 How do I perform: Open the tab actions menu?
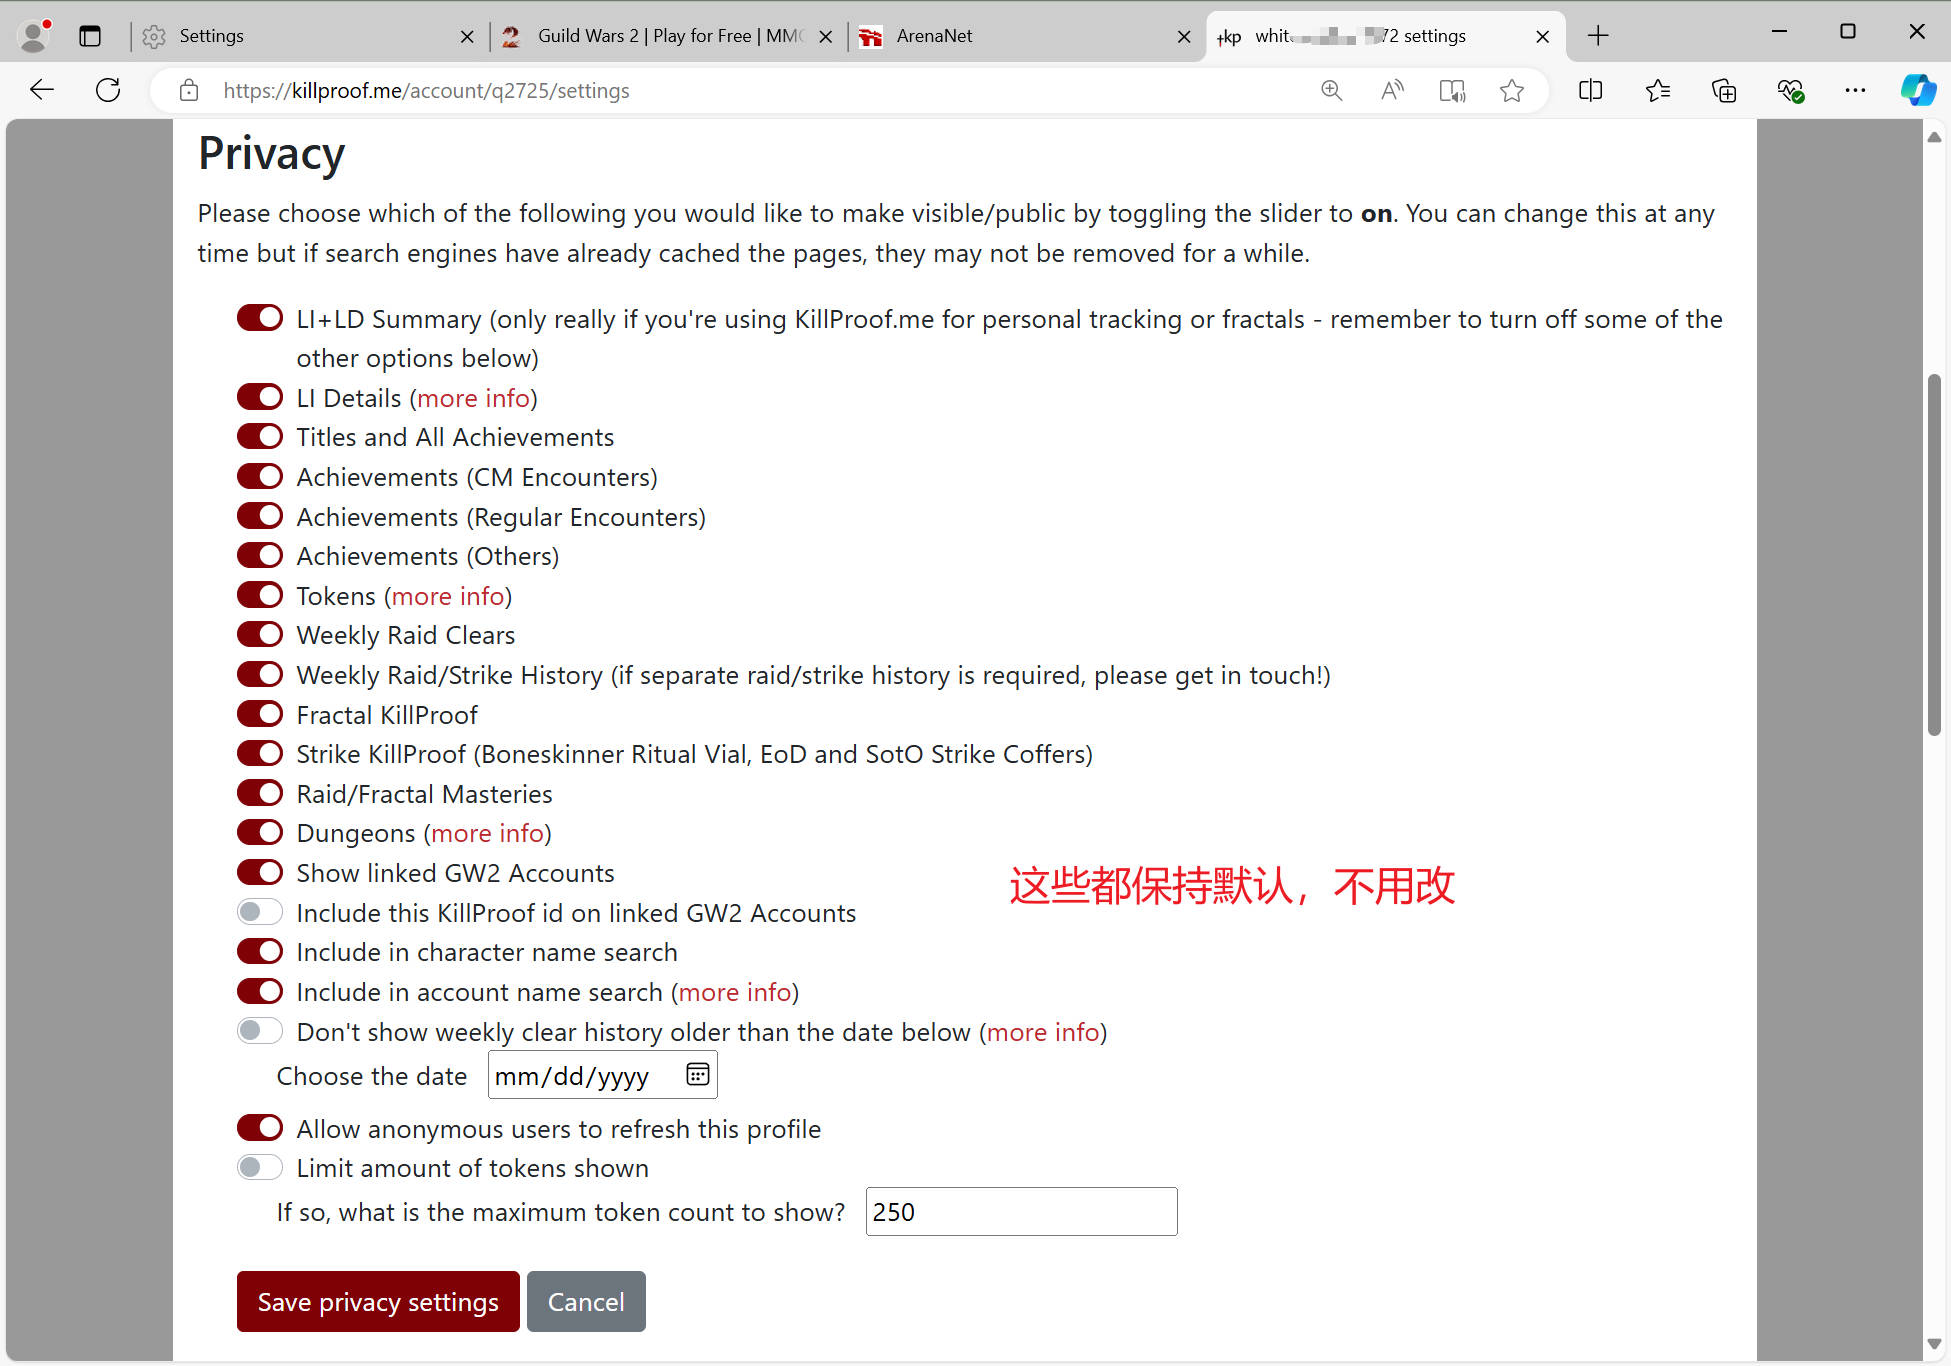[90, 36]
